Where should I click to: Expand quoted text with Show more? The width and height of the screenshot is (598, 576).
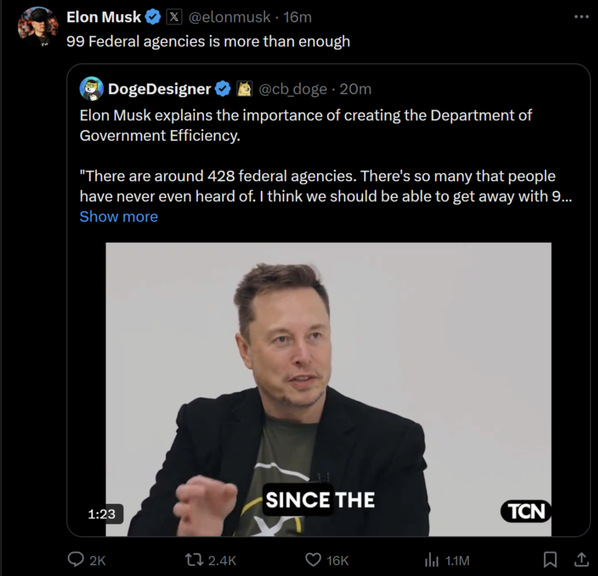tap(119, 217)
